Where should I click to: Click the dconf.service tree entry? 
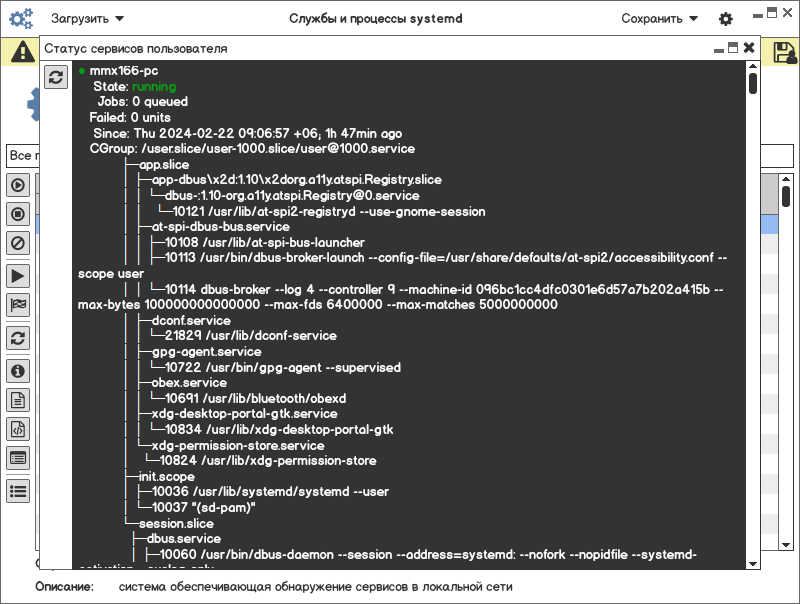tap(191, 321)
